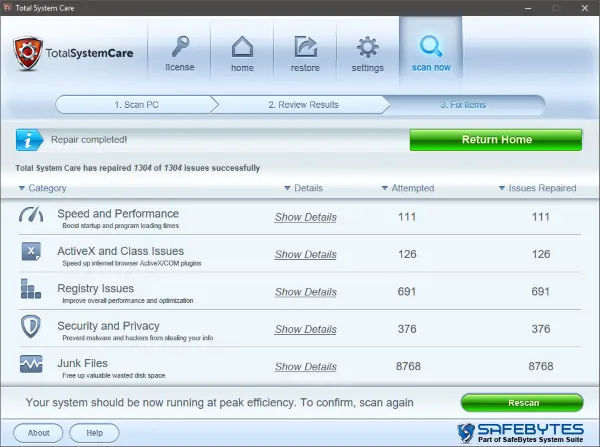The width and height of the screenshot is (600, 447).
Task: Open the restore arrow icon
Action: [x=305, y=46]
